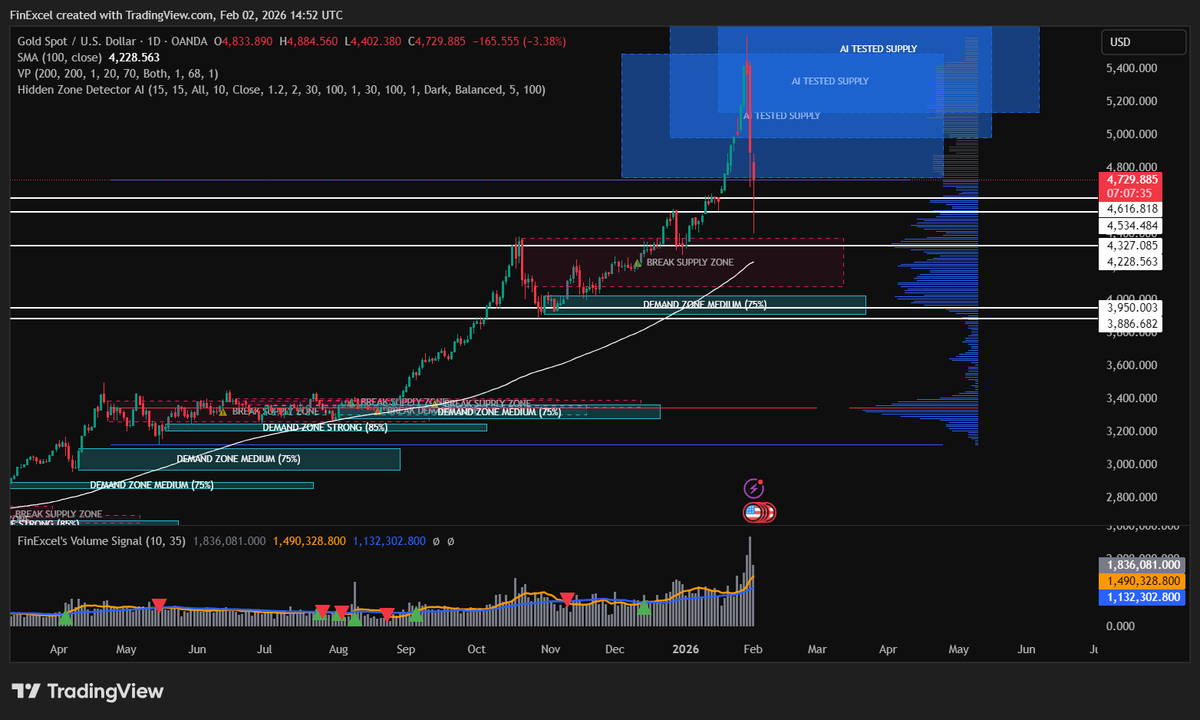This screenshot has width=1200, height=720.
Task: Click the Feb label on the time axis
Action: click(752, 648)
